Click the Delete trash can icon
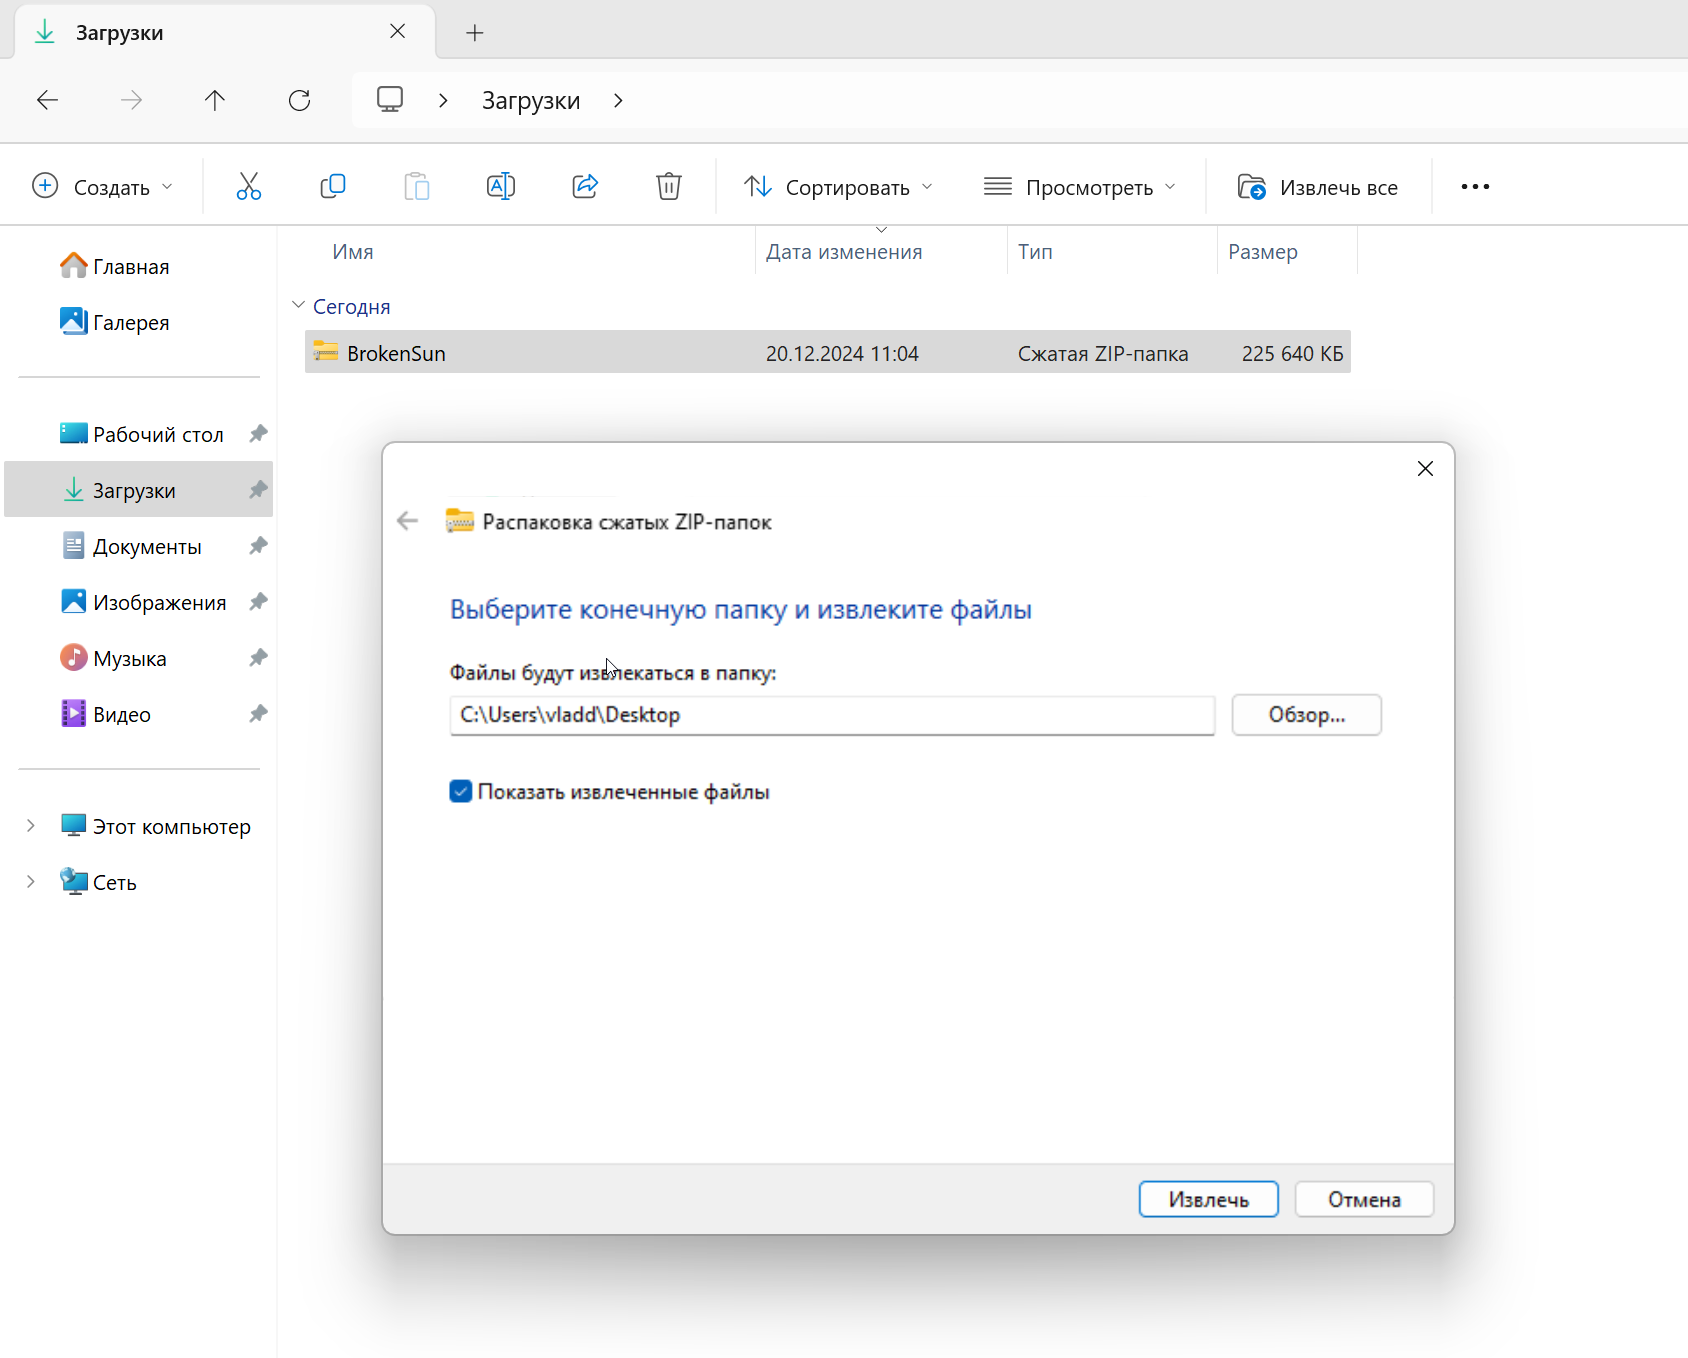Image resolution: width=1688 pixels, height=1358 pixels. [669, 187]
